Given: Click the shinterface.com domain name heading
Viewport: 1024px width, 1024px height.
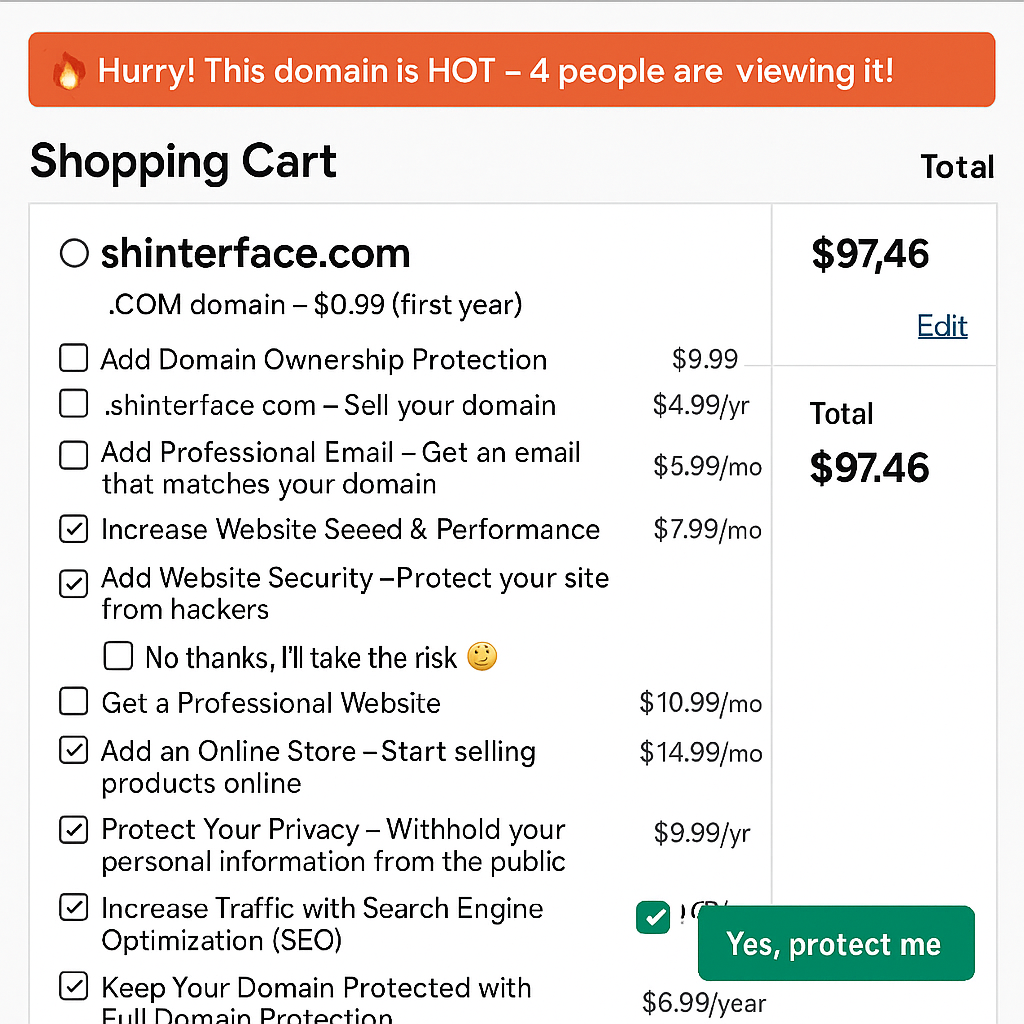Looking at the screenshot, I should pyautogui.click(x=255, y=253).
